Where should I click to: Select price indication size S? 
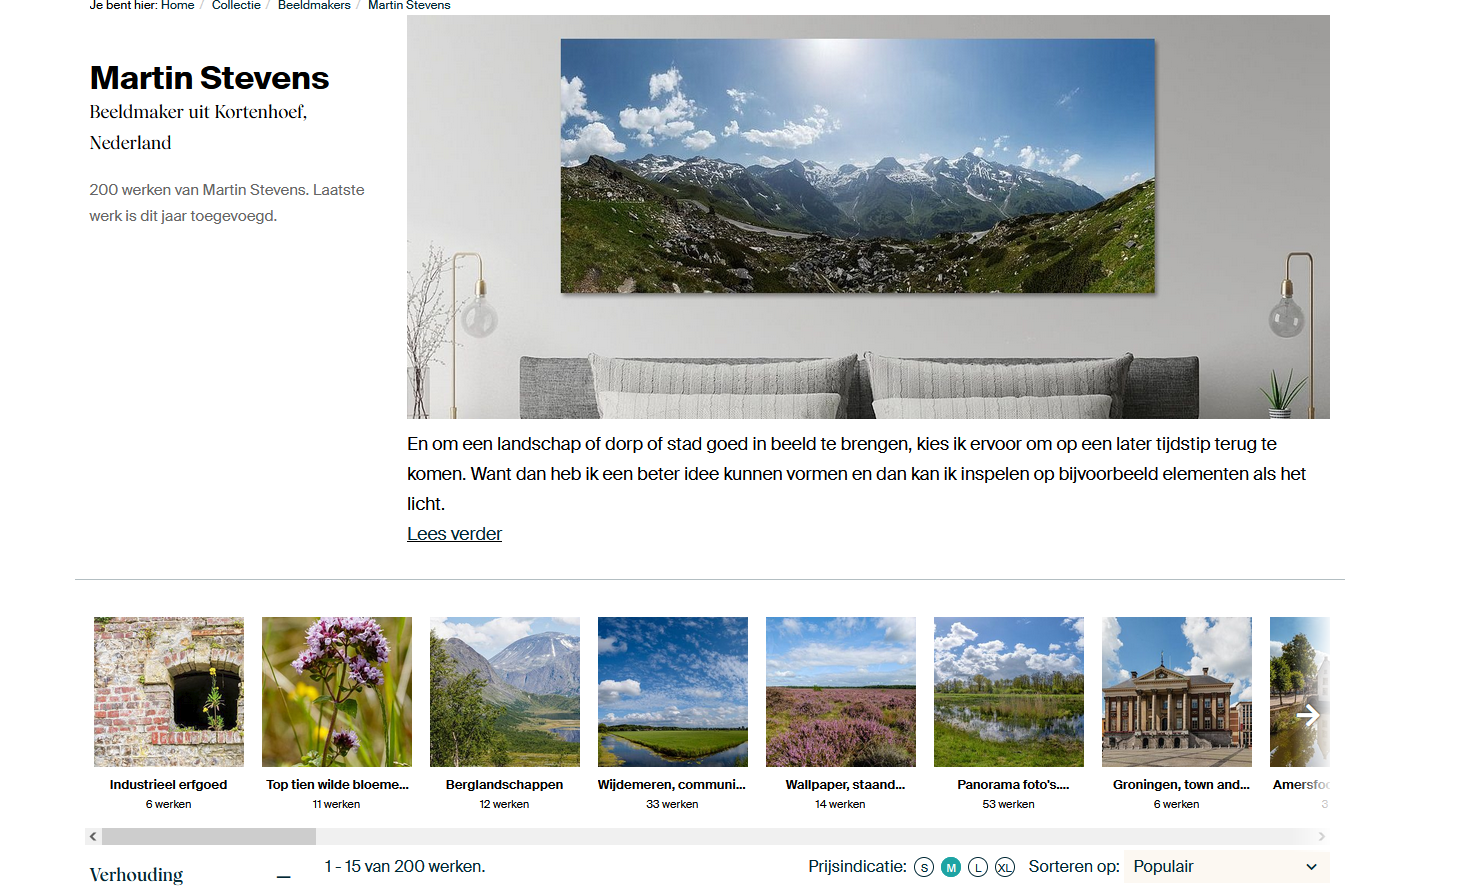click(924, 868)
